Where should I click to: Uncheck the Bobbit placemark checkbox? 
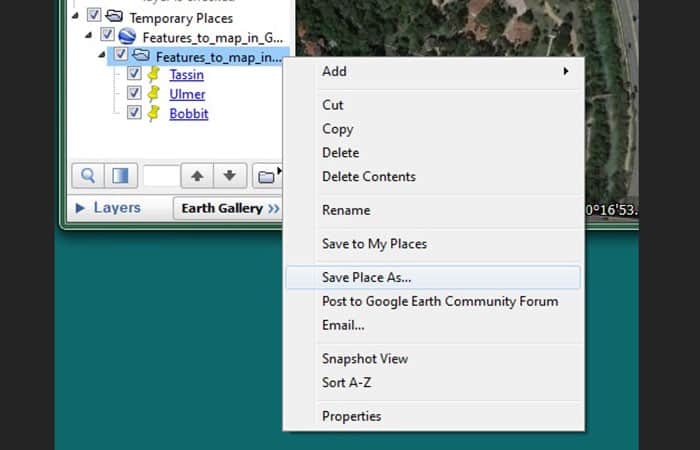tap(134, 112)
